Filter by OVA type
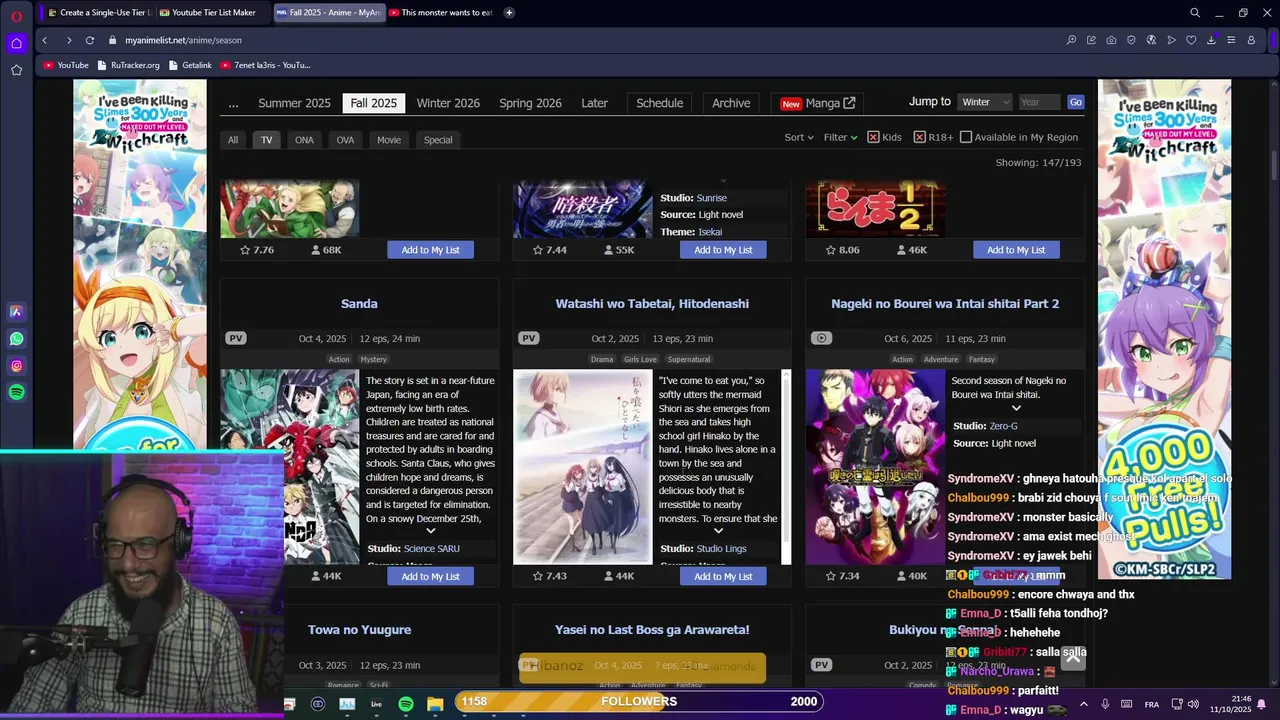Image resolution: width=1280 pixels, height=720 pixels. [345, 140]
